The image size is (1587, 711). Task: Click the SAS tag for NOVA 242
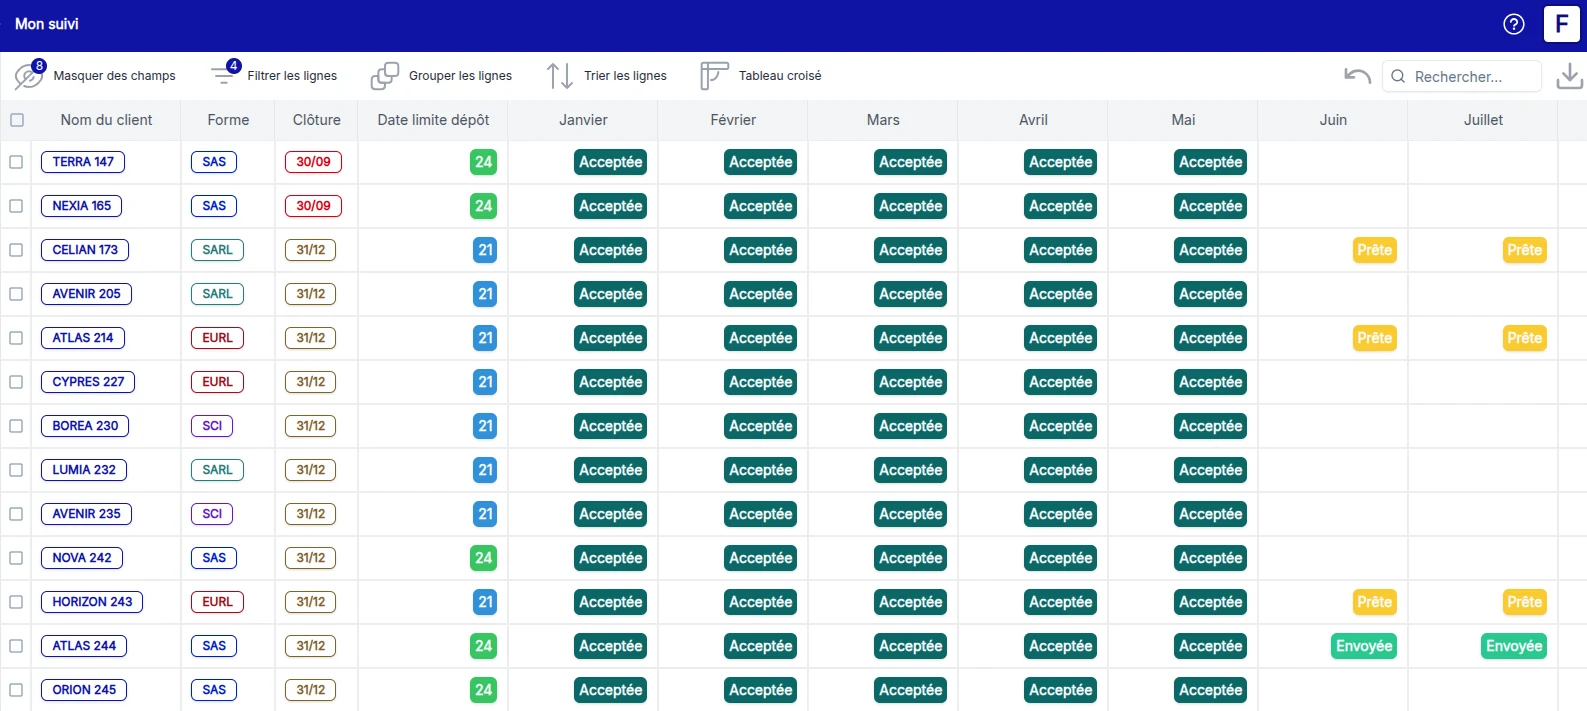pos(214,558)
